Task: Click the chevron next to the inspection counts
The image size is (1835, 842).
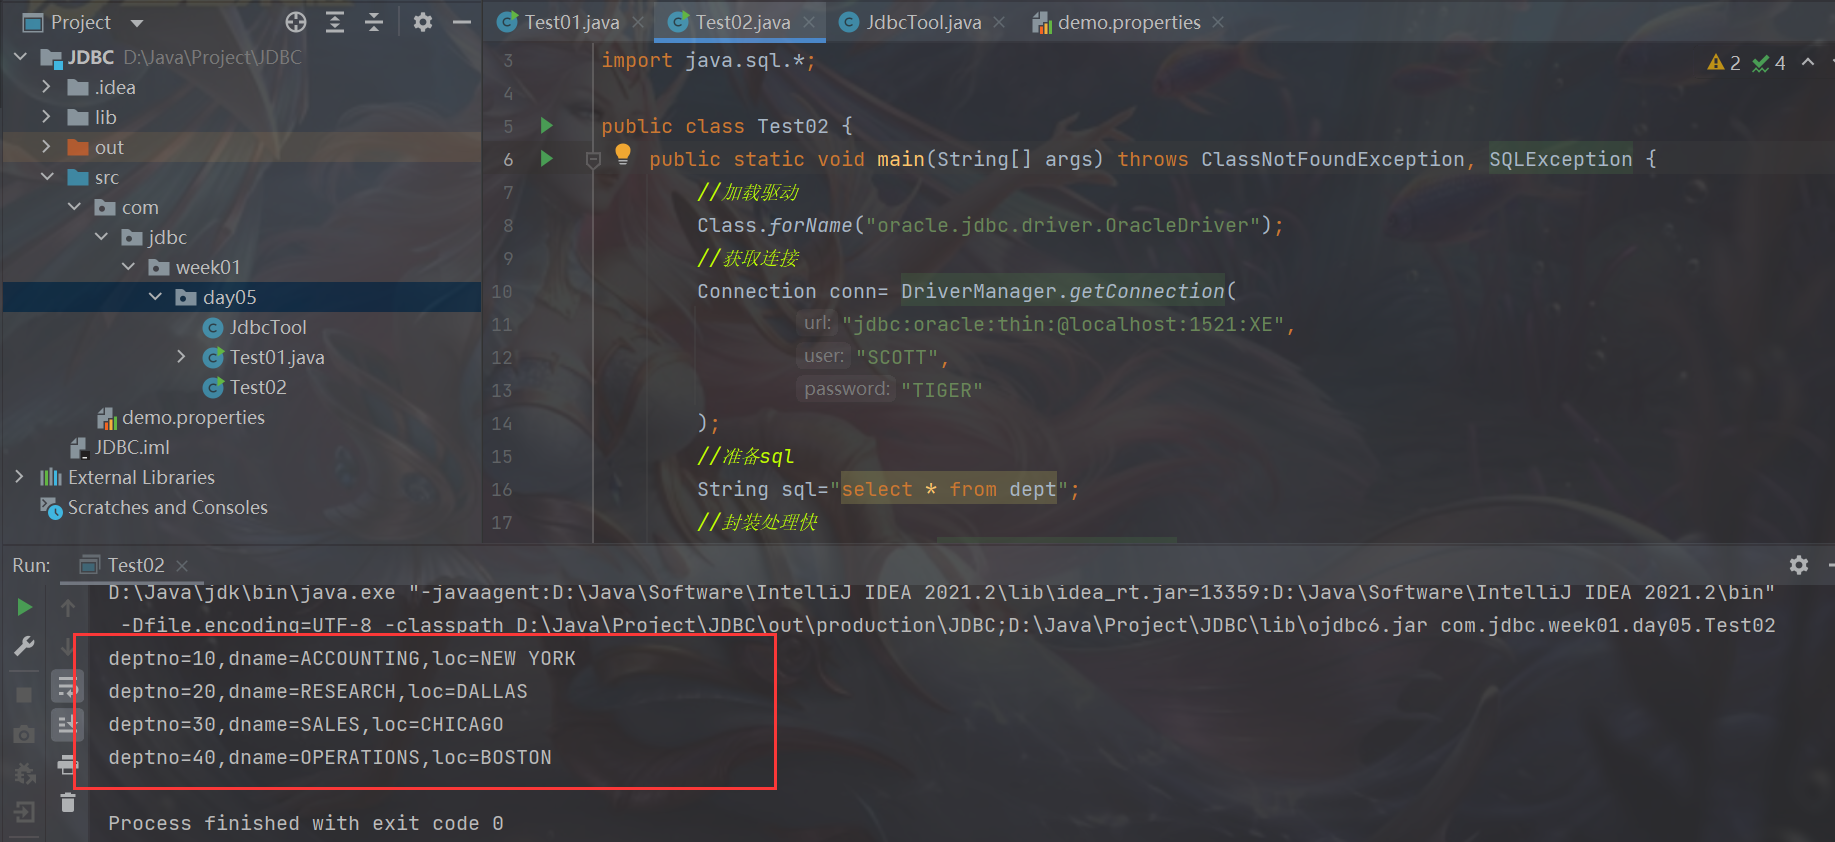Action: point(1808,63)
